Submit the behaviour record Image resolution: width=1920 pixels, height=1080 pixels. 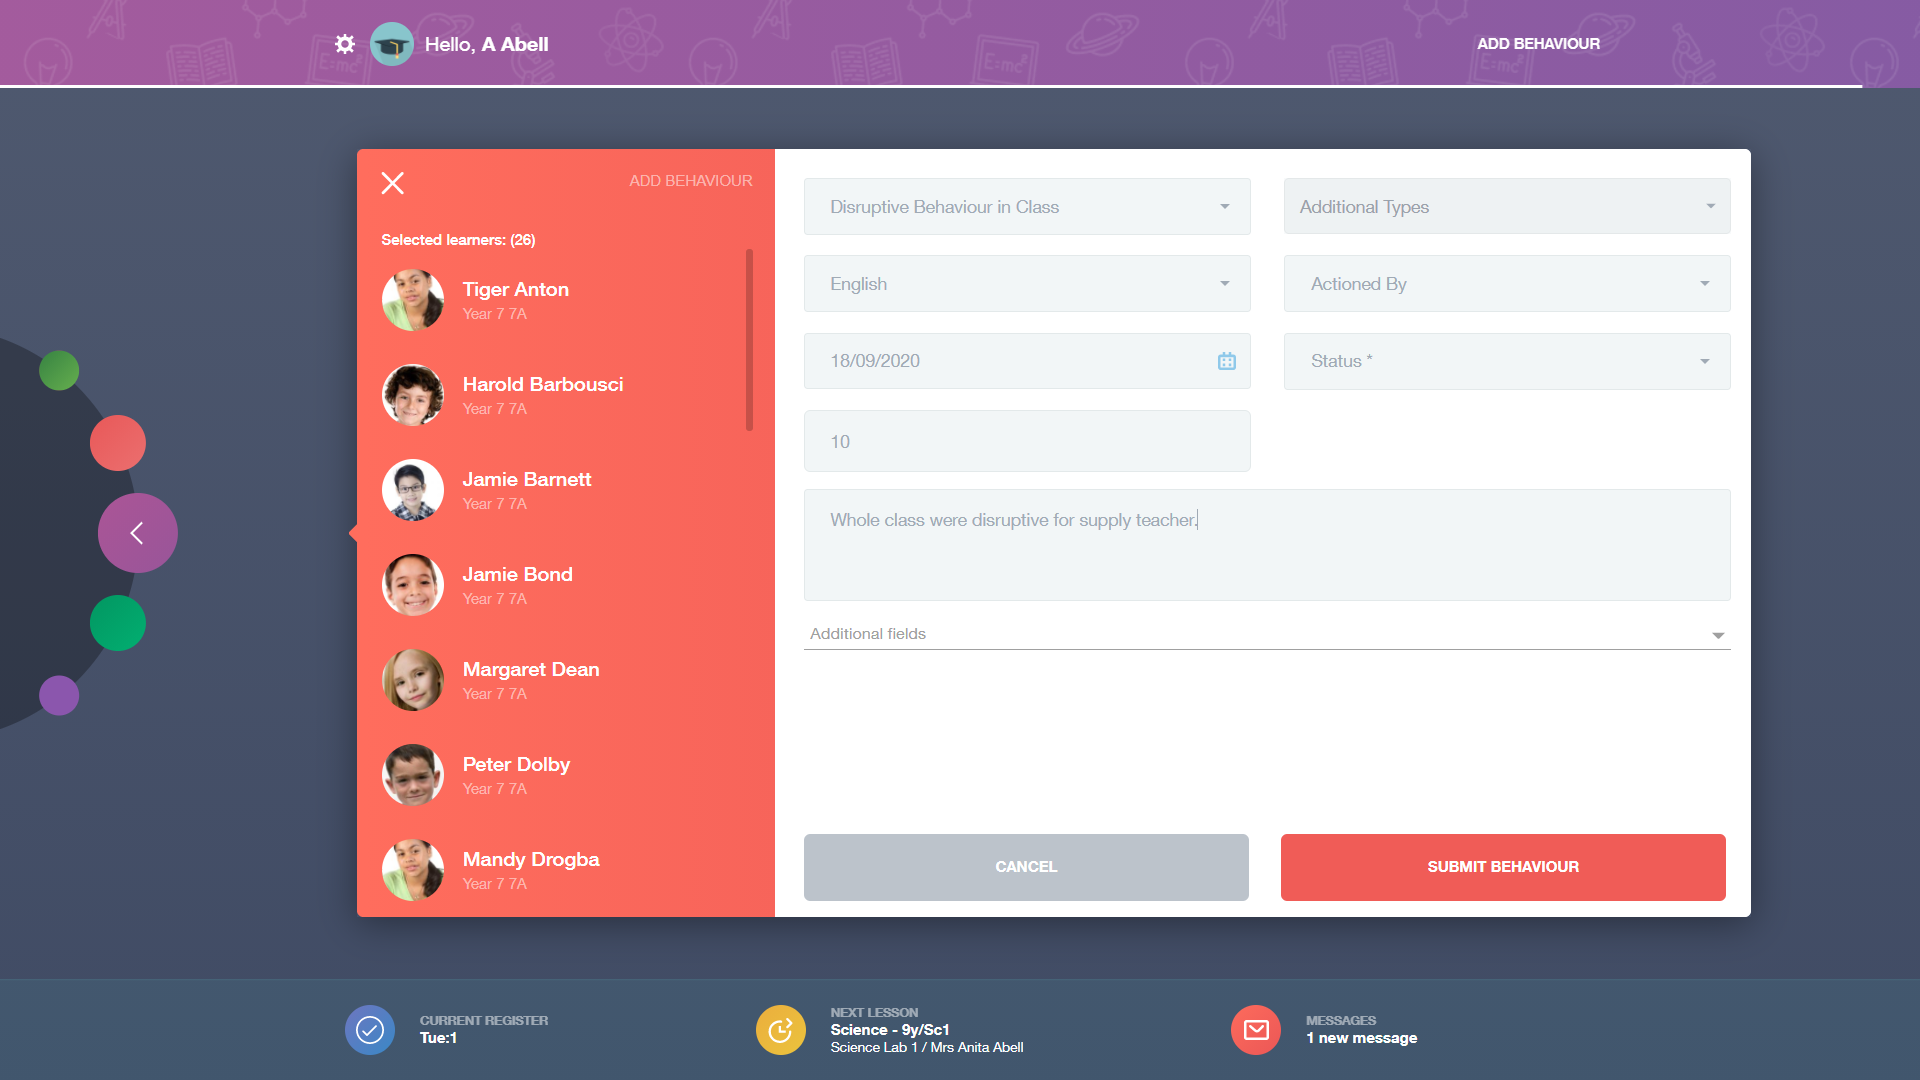click(x=1503, y=867)
